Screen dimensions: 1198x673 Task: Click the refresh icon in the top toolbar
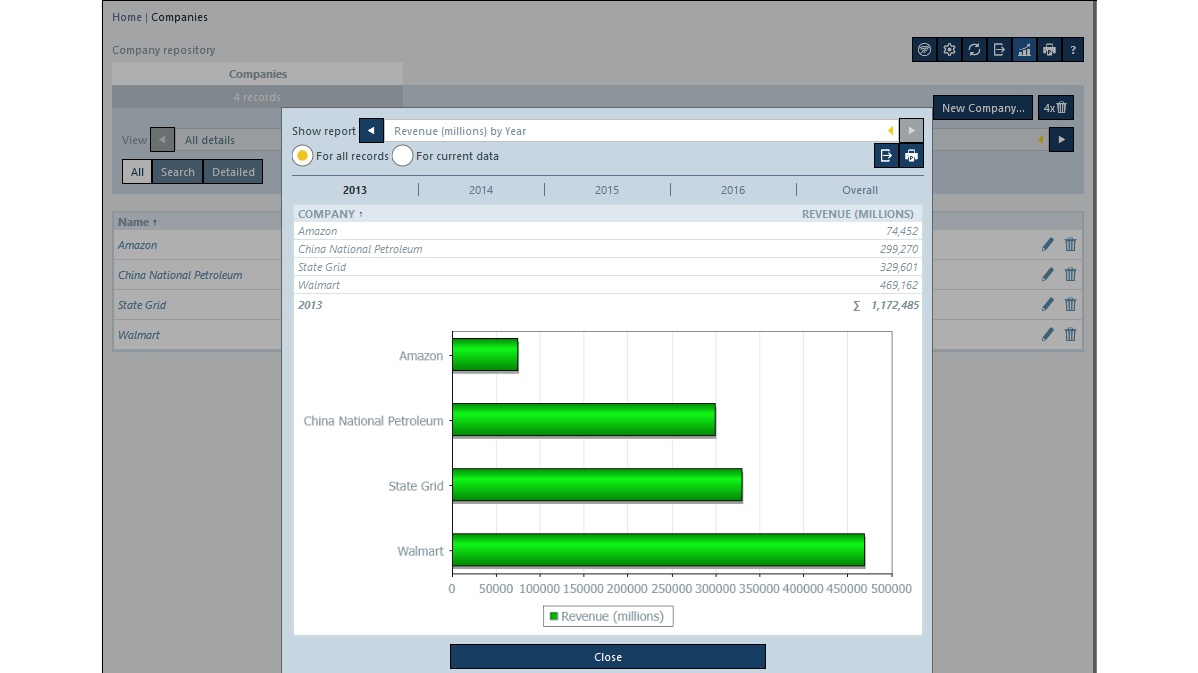974,50
